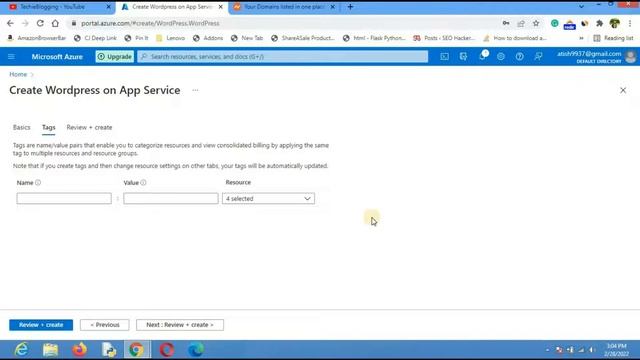Open the volume icon in the system tray
This screenshot has width=640, height=360.
pos(592,350)
